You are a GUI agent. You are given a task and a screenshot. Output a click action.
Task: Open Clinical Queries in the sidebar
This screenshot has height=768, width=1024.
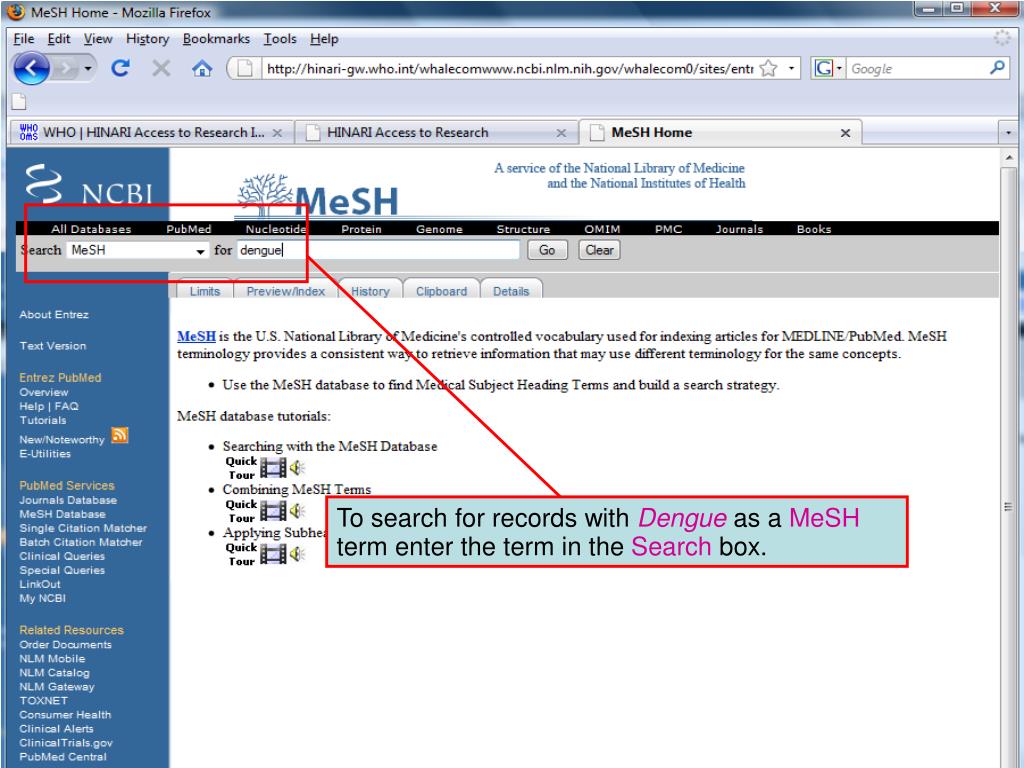62,556
